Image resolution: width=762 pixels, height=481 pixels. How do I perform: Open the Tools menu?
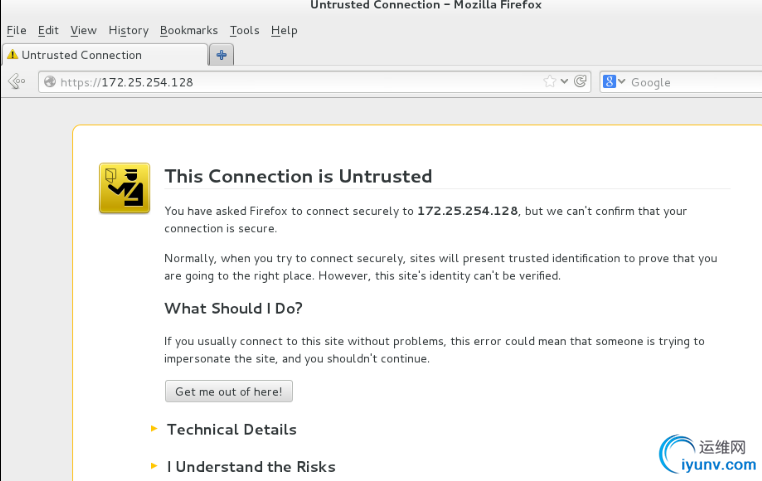(244, 30)
